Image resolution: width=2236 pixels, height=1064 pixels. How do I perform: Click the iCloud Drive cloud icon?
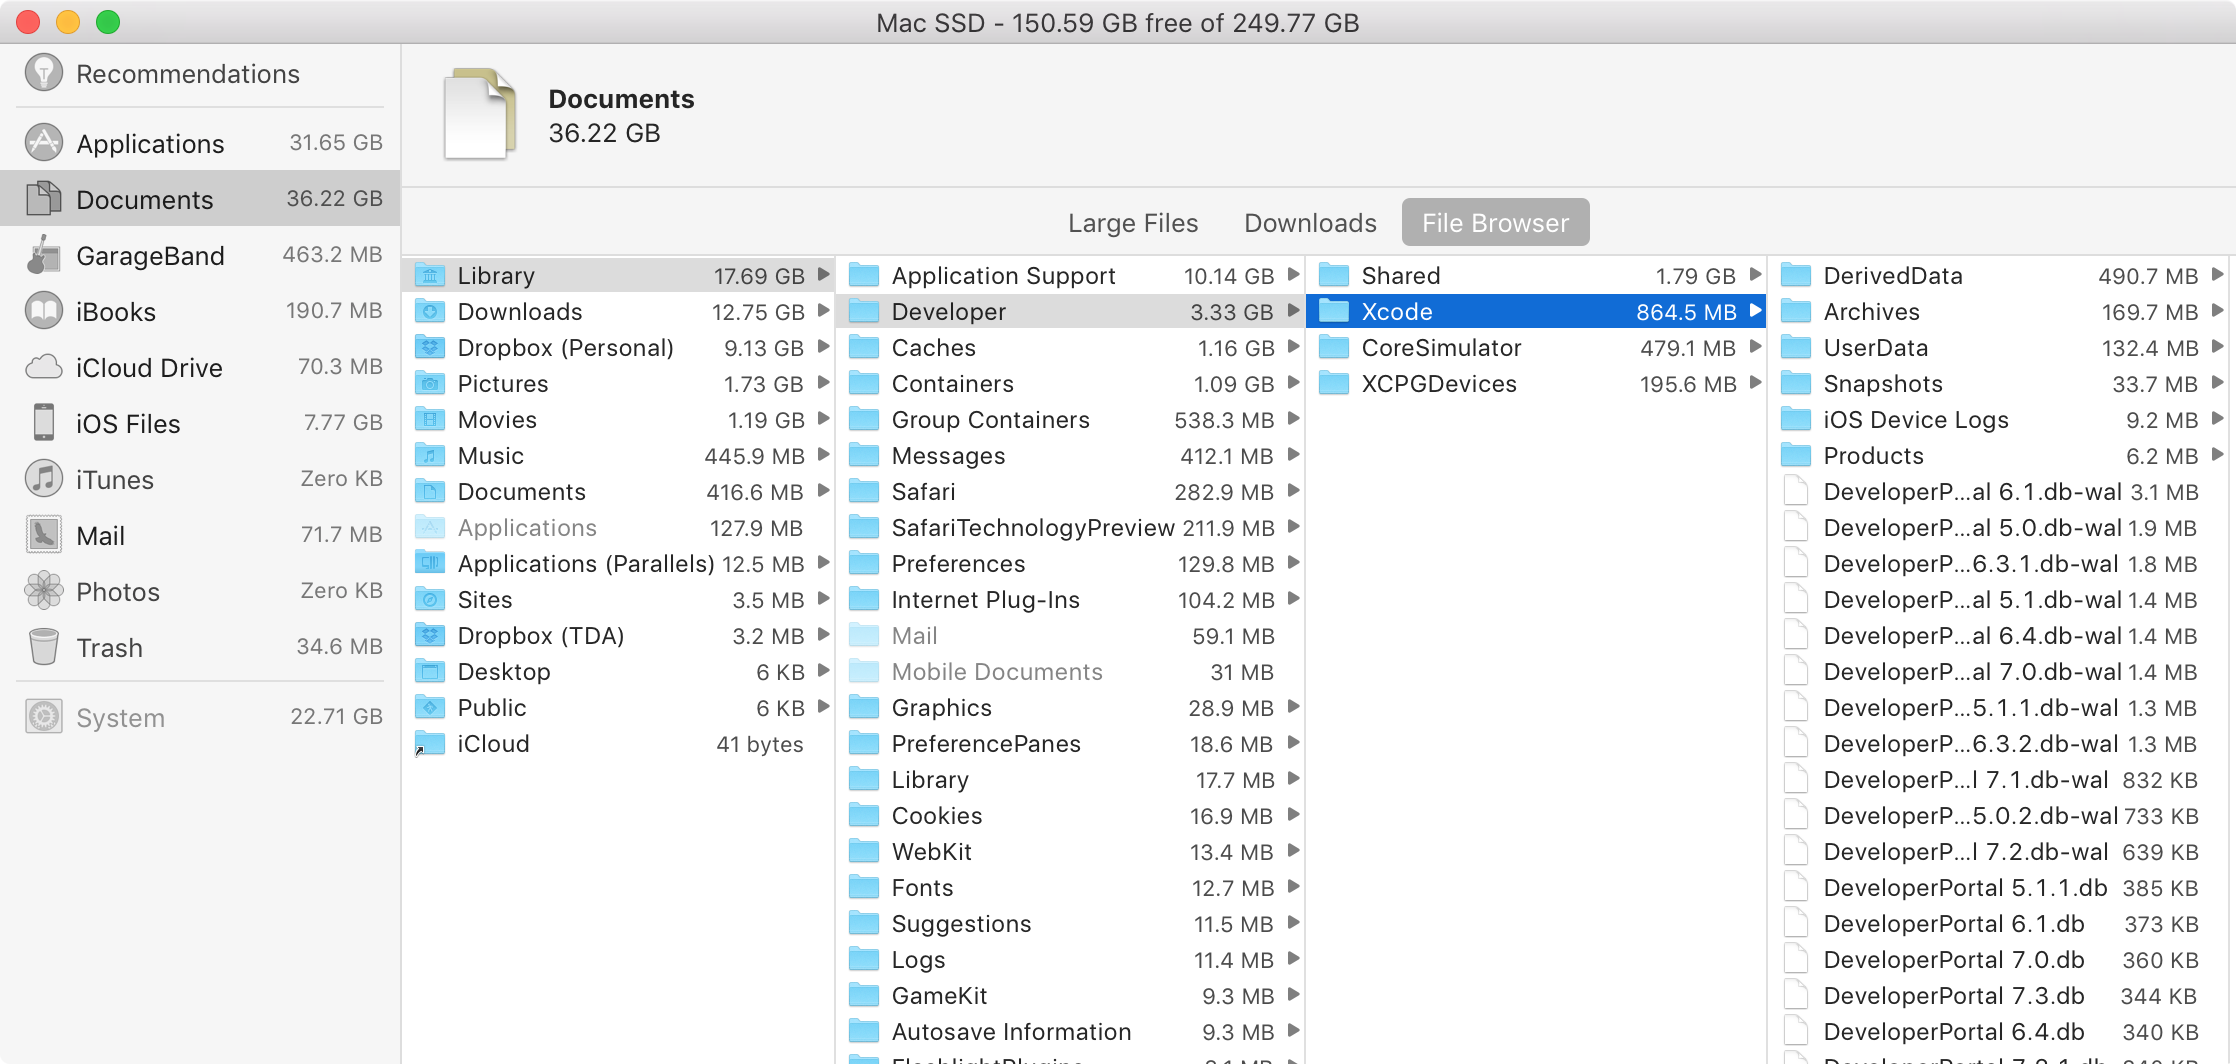(43, 367)
